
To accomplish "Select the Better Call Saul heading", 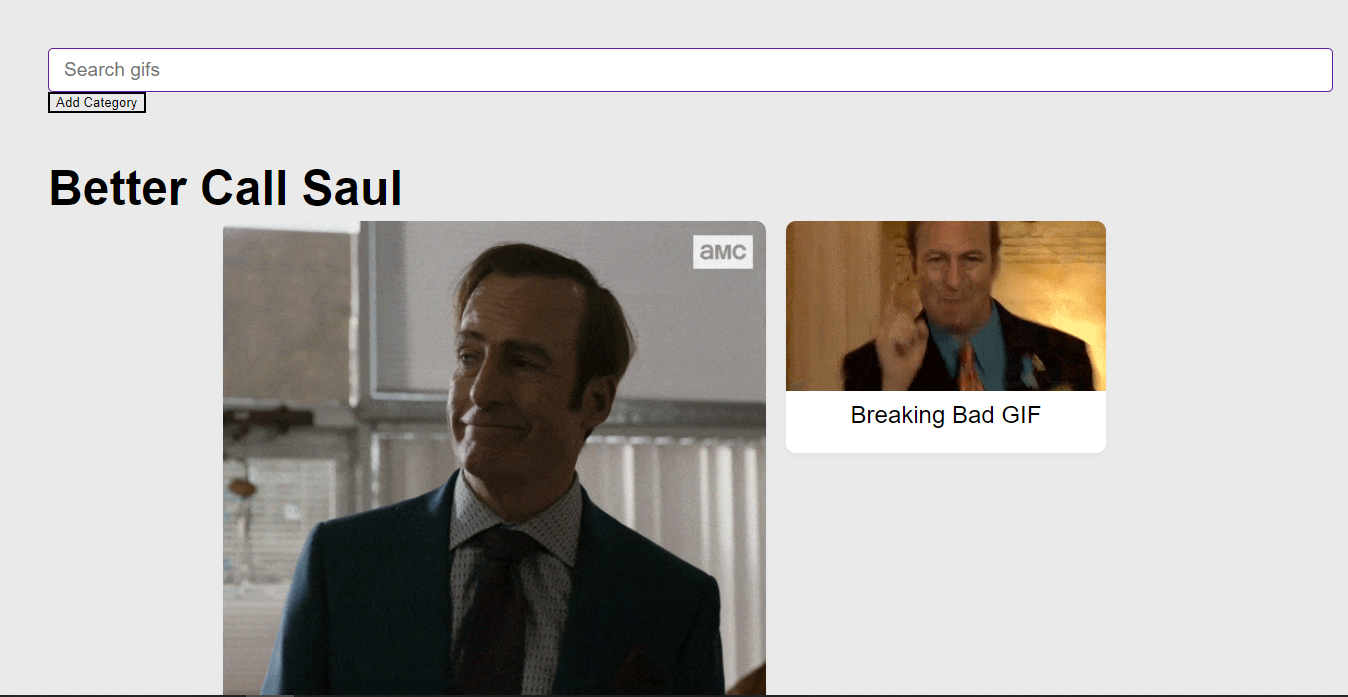I will pos(226,187).
